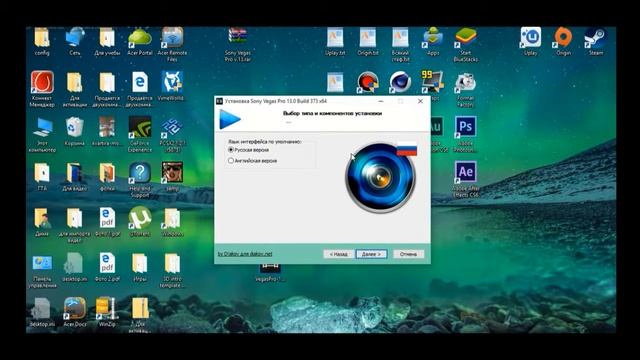Close the Sony Vegas installer window
This screenshot has height=360, width=640.
(x=420, y=101)
